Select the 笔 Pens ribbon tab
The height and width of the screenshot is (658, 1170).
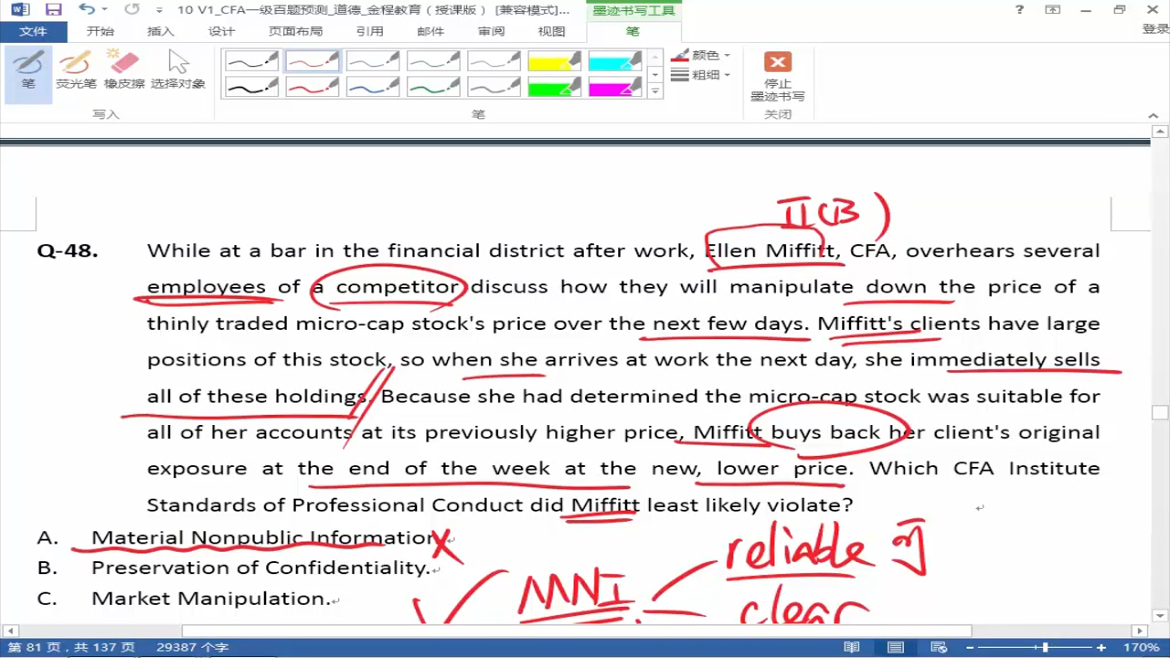[633, 31]
